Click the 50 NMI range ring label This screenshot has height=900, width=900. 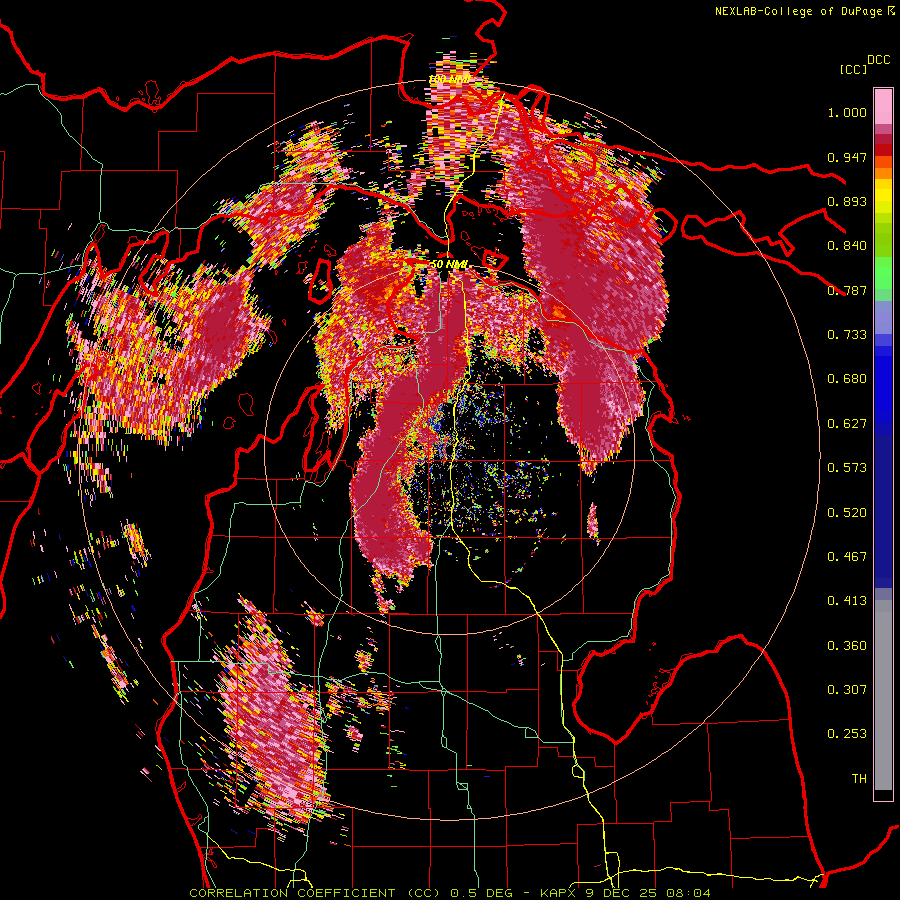pyautogui.click(x=449, y=264)
